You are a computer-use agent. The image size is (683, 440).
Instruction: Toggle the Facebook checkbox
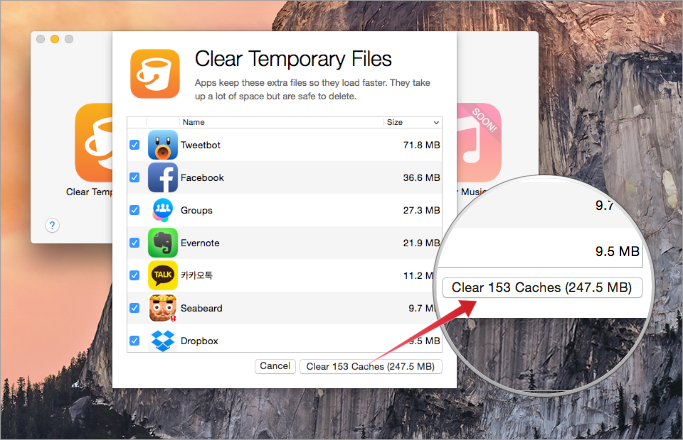[x=135, y=178]
